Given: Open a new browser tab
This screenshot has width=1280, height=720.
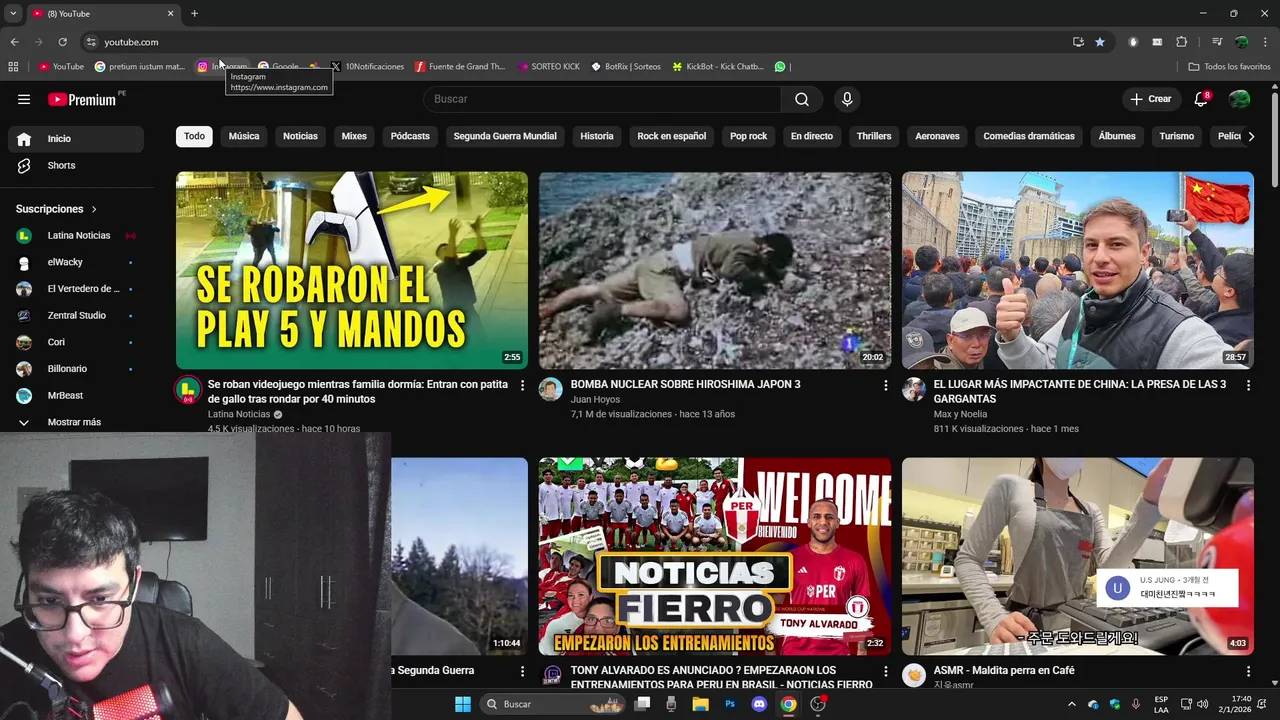Looking at the screenshot, I should tap(194, 13).
